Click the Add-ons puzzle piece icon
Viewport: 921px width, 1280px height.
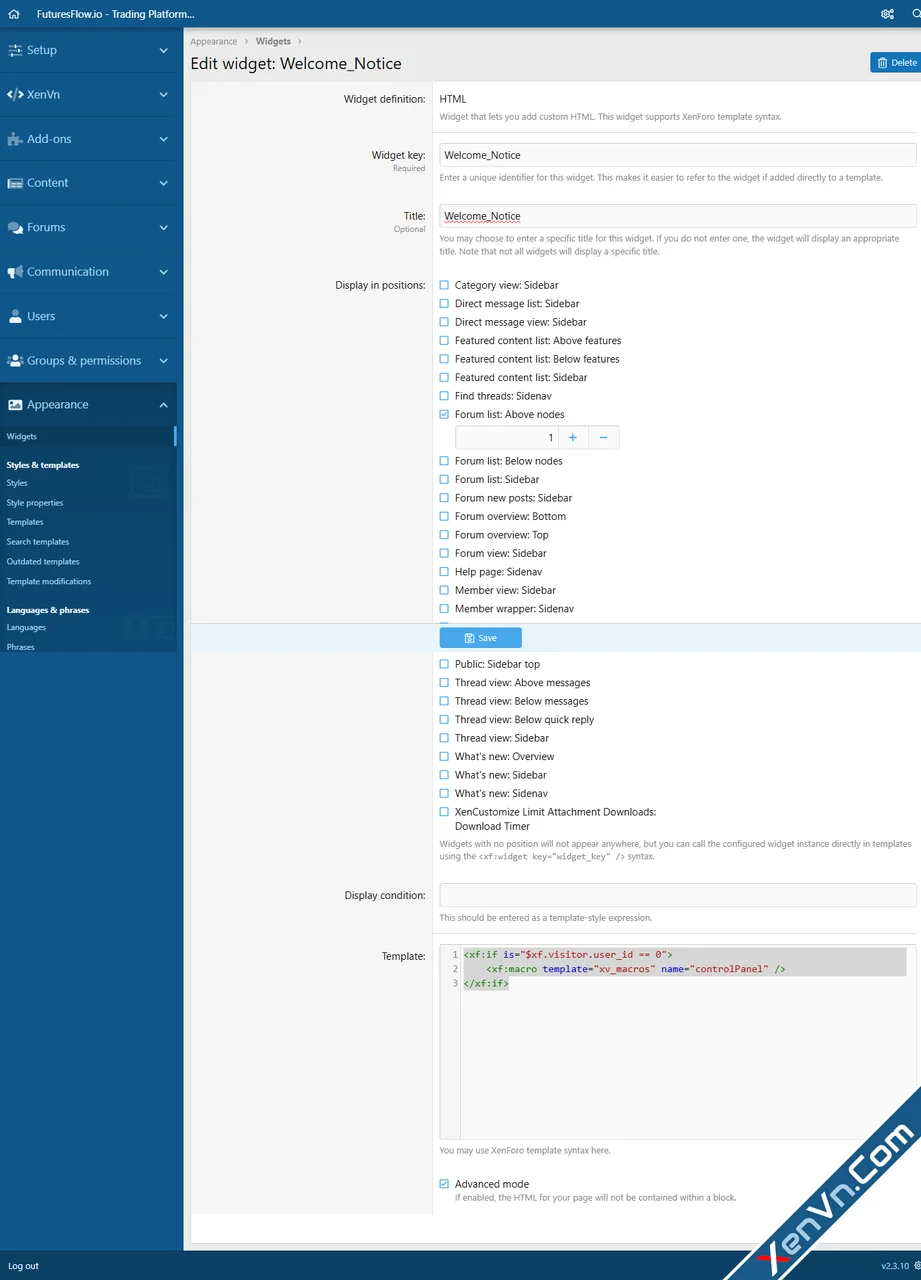[x=15, y=139]
